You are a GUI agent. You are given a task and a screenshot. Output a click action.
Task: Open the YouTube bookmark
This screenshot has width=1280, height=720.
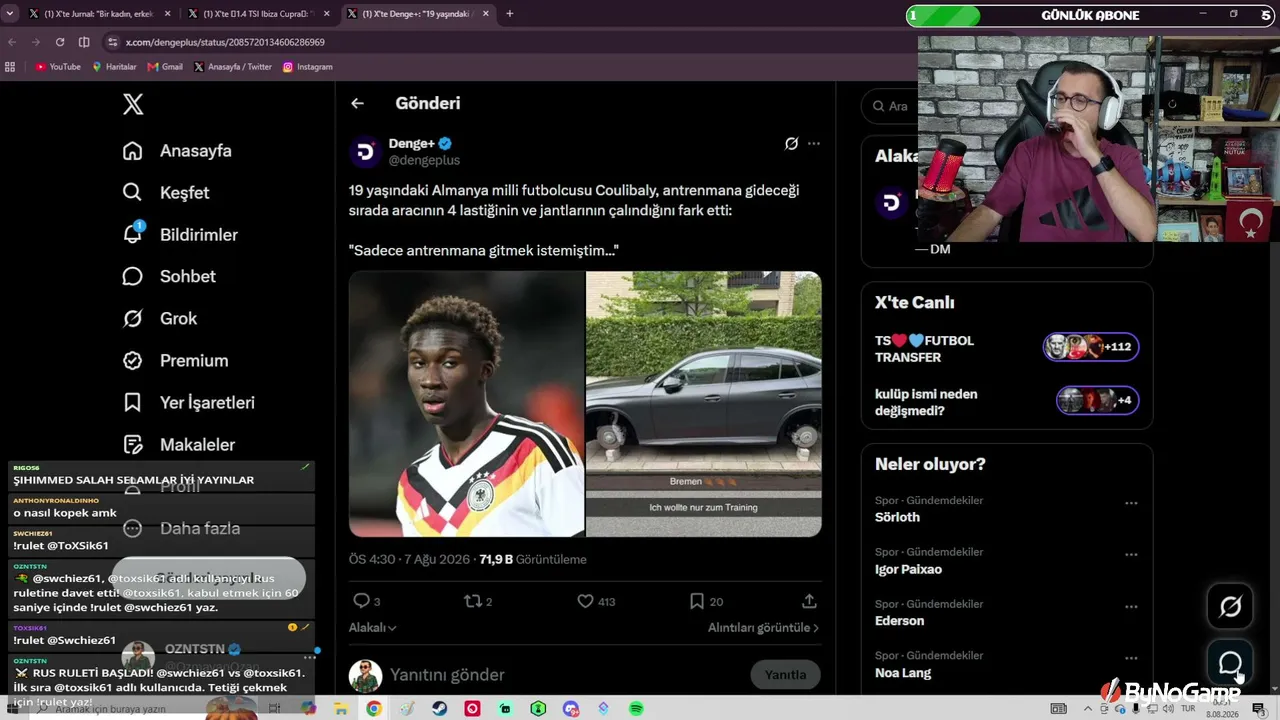(58, 67)
